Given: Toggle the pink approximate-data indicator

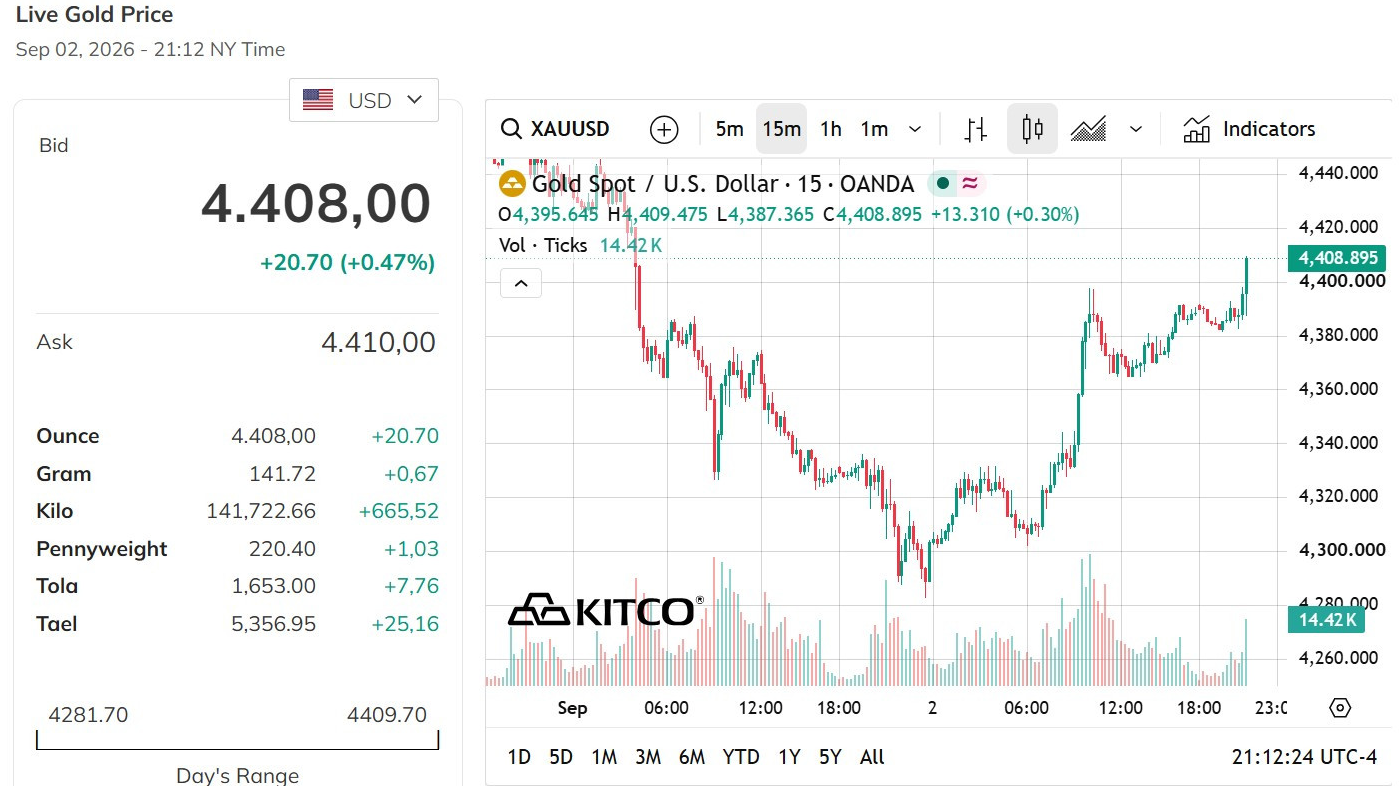Looking at the screenshot, I should tap(970, 184).
